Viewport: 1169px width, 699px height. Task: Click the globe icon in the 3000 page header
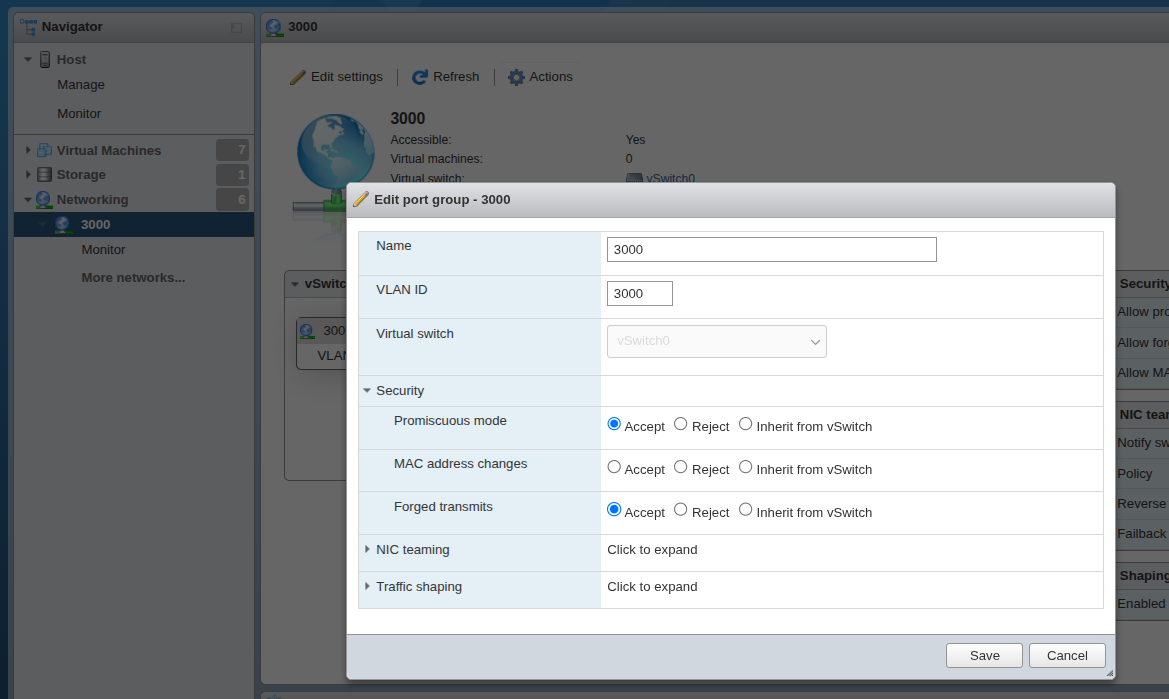coord(274,28)
